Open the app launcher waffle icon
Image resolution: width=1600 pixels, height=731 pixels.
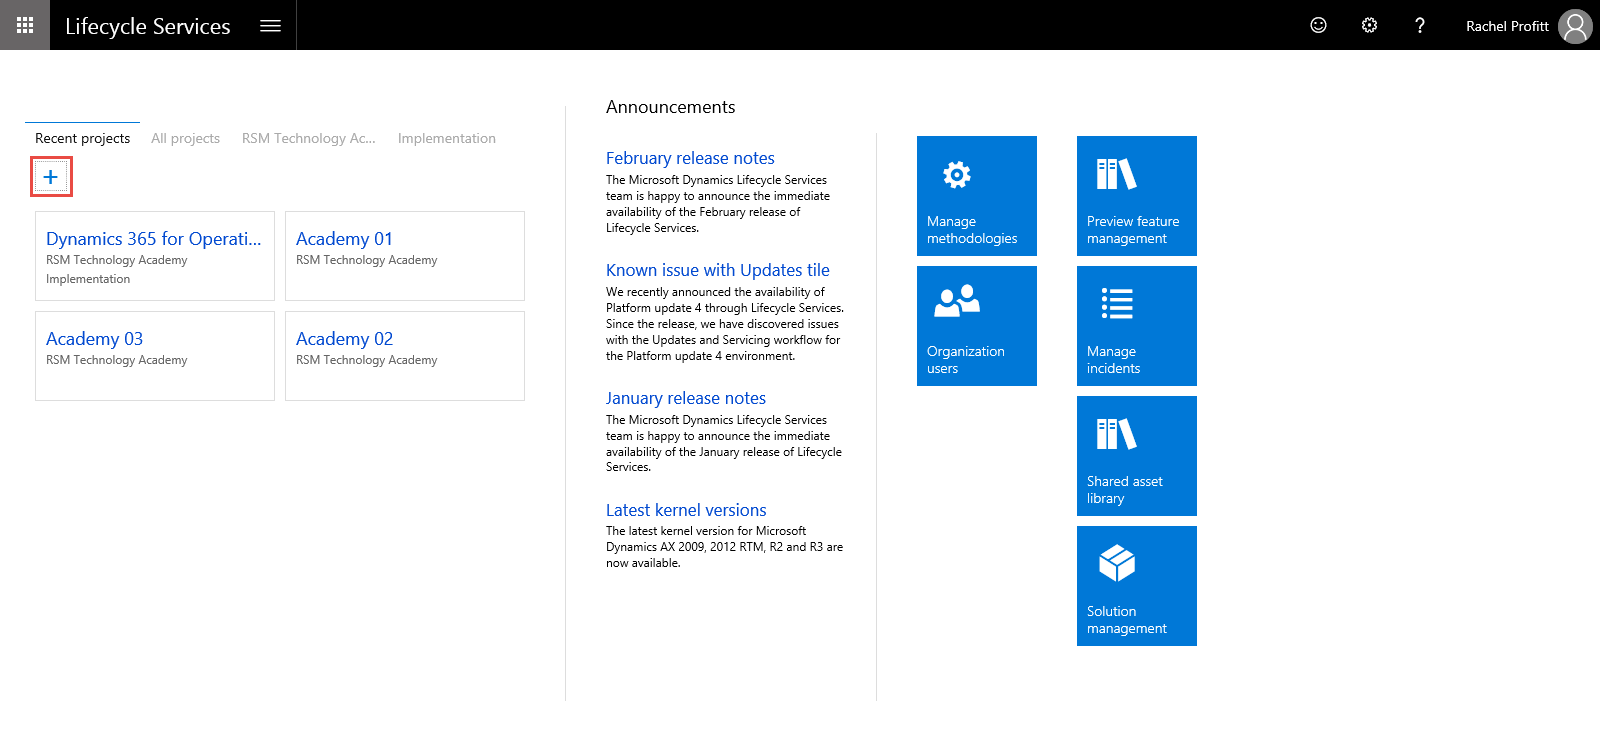click(25, 25)
